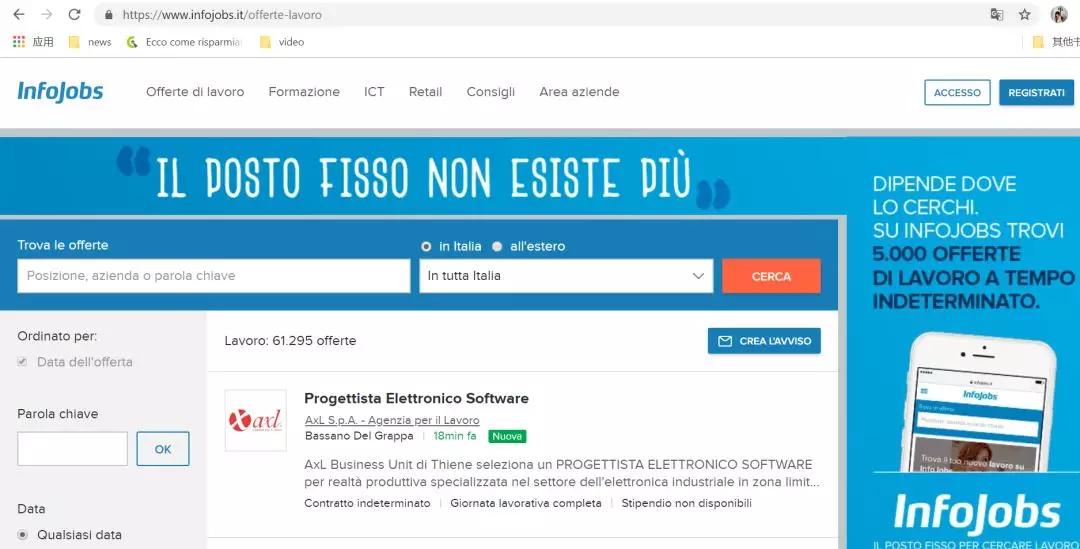Click the ACCESSO button
This screenshot has width=1080, height=549.
[957, 92]
